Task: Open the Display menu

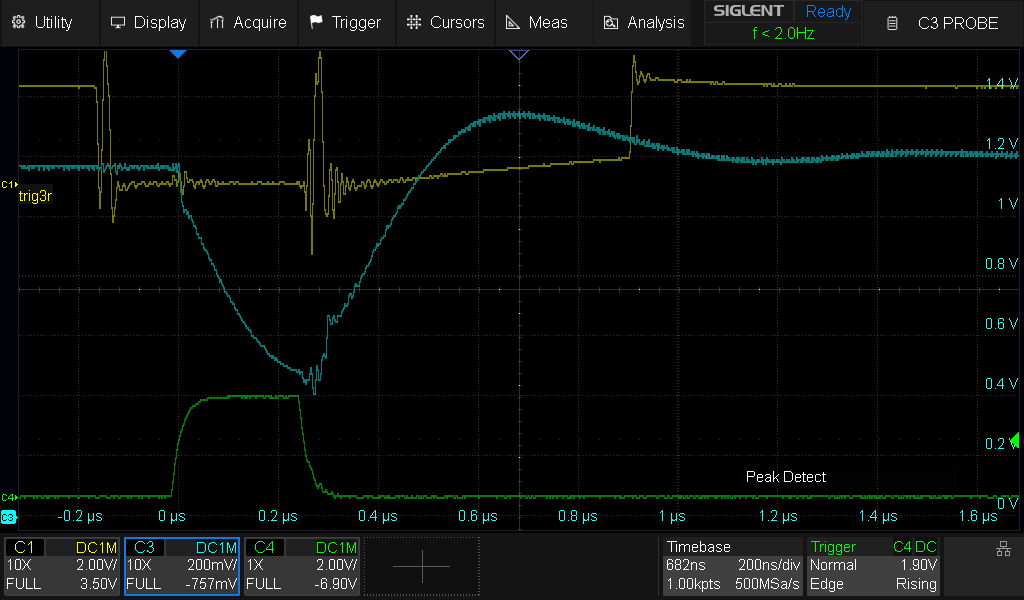Action: pos(148,22)
